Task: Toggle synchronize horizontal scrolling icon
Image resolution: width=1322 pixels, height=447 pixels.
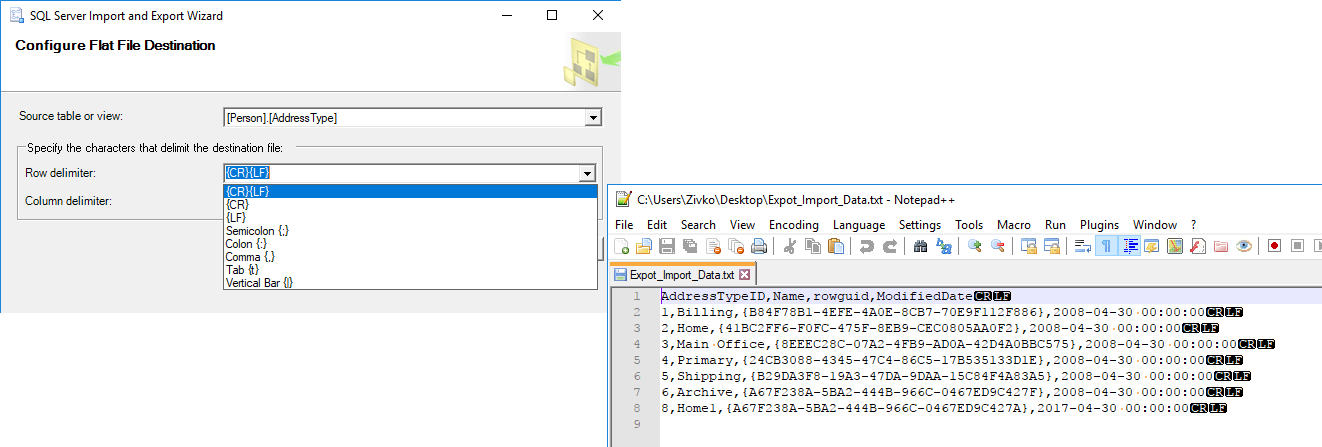Action: pos(1052,246)
